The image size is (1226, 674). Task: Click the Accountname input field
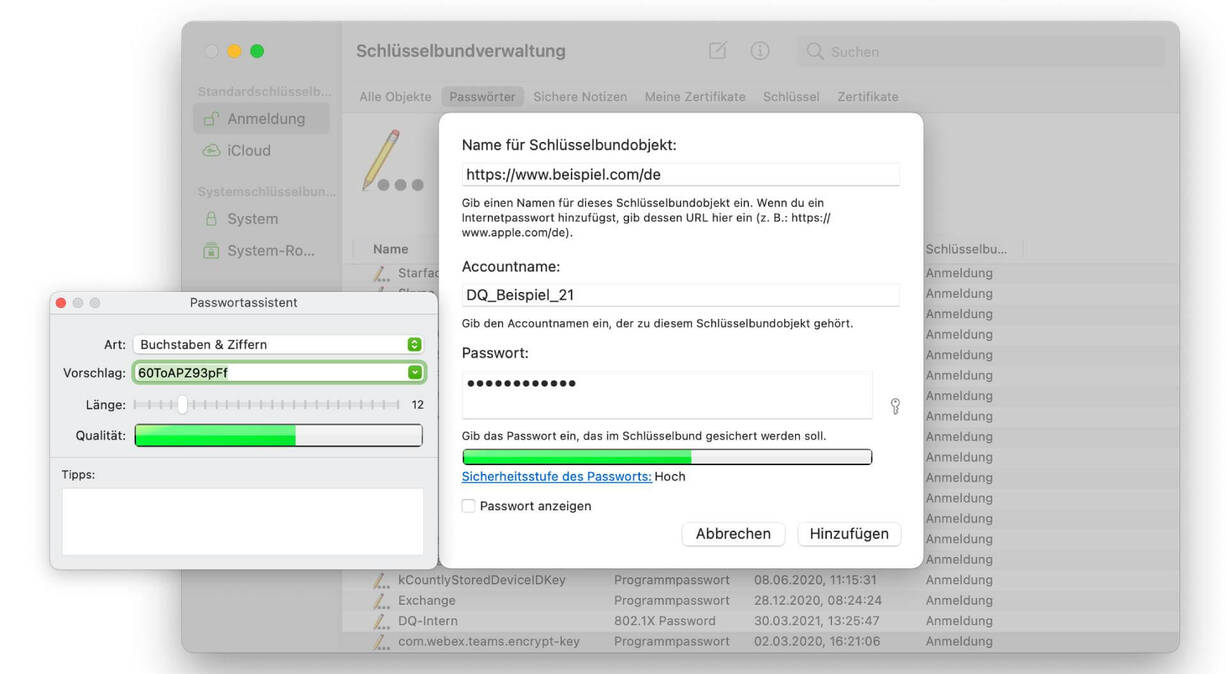(680, 294)
